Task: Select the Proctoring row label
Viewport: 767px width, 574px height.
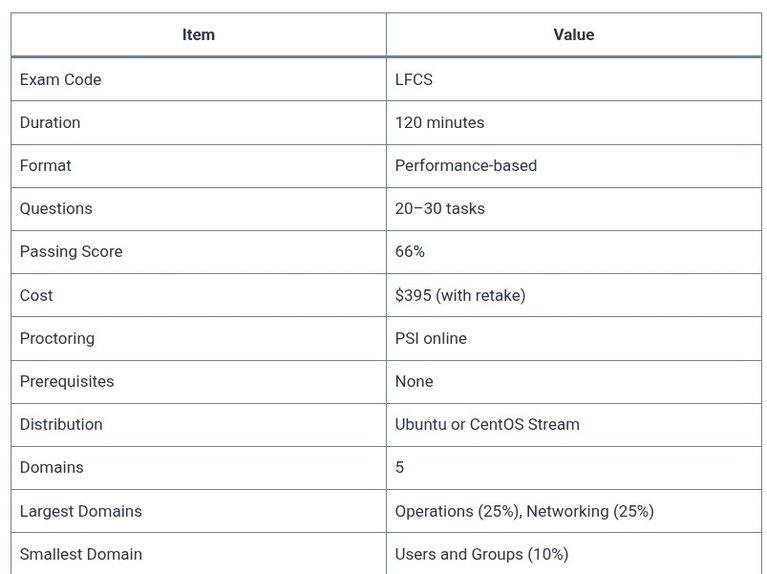Action: click(x=57, y=338)
